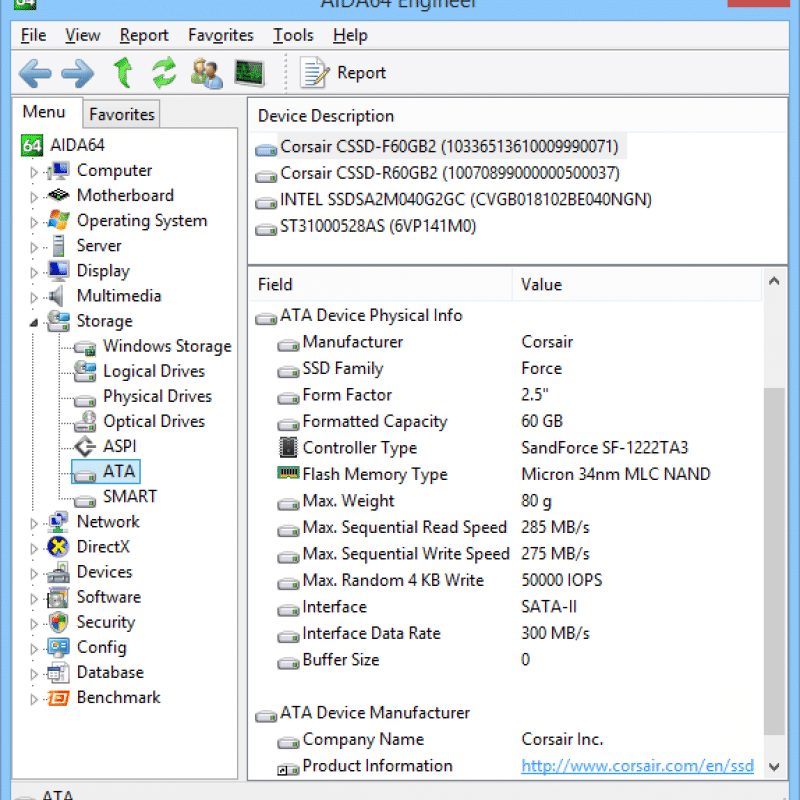Expand the Computer tree node

tap(34, 172)
